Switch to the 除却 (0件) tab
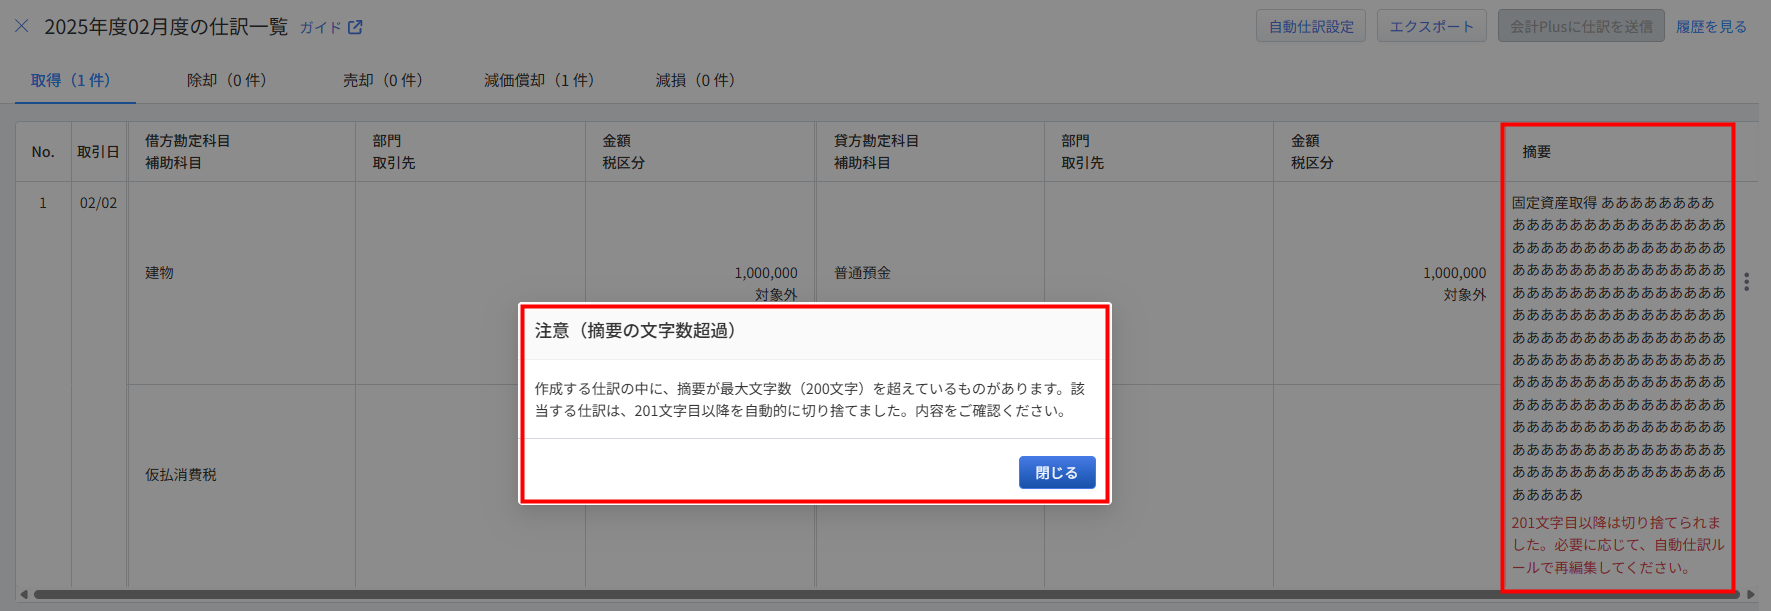 226,80
